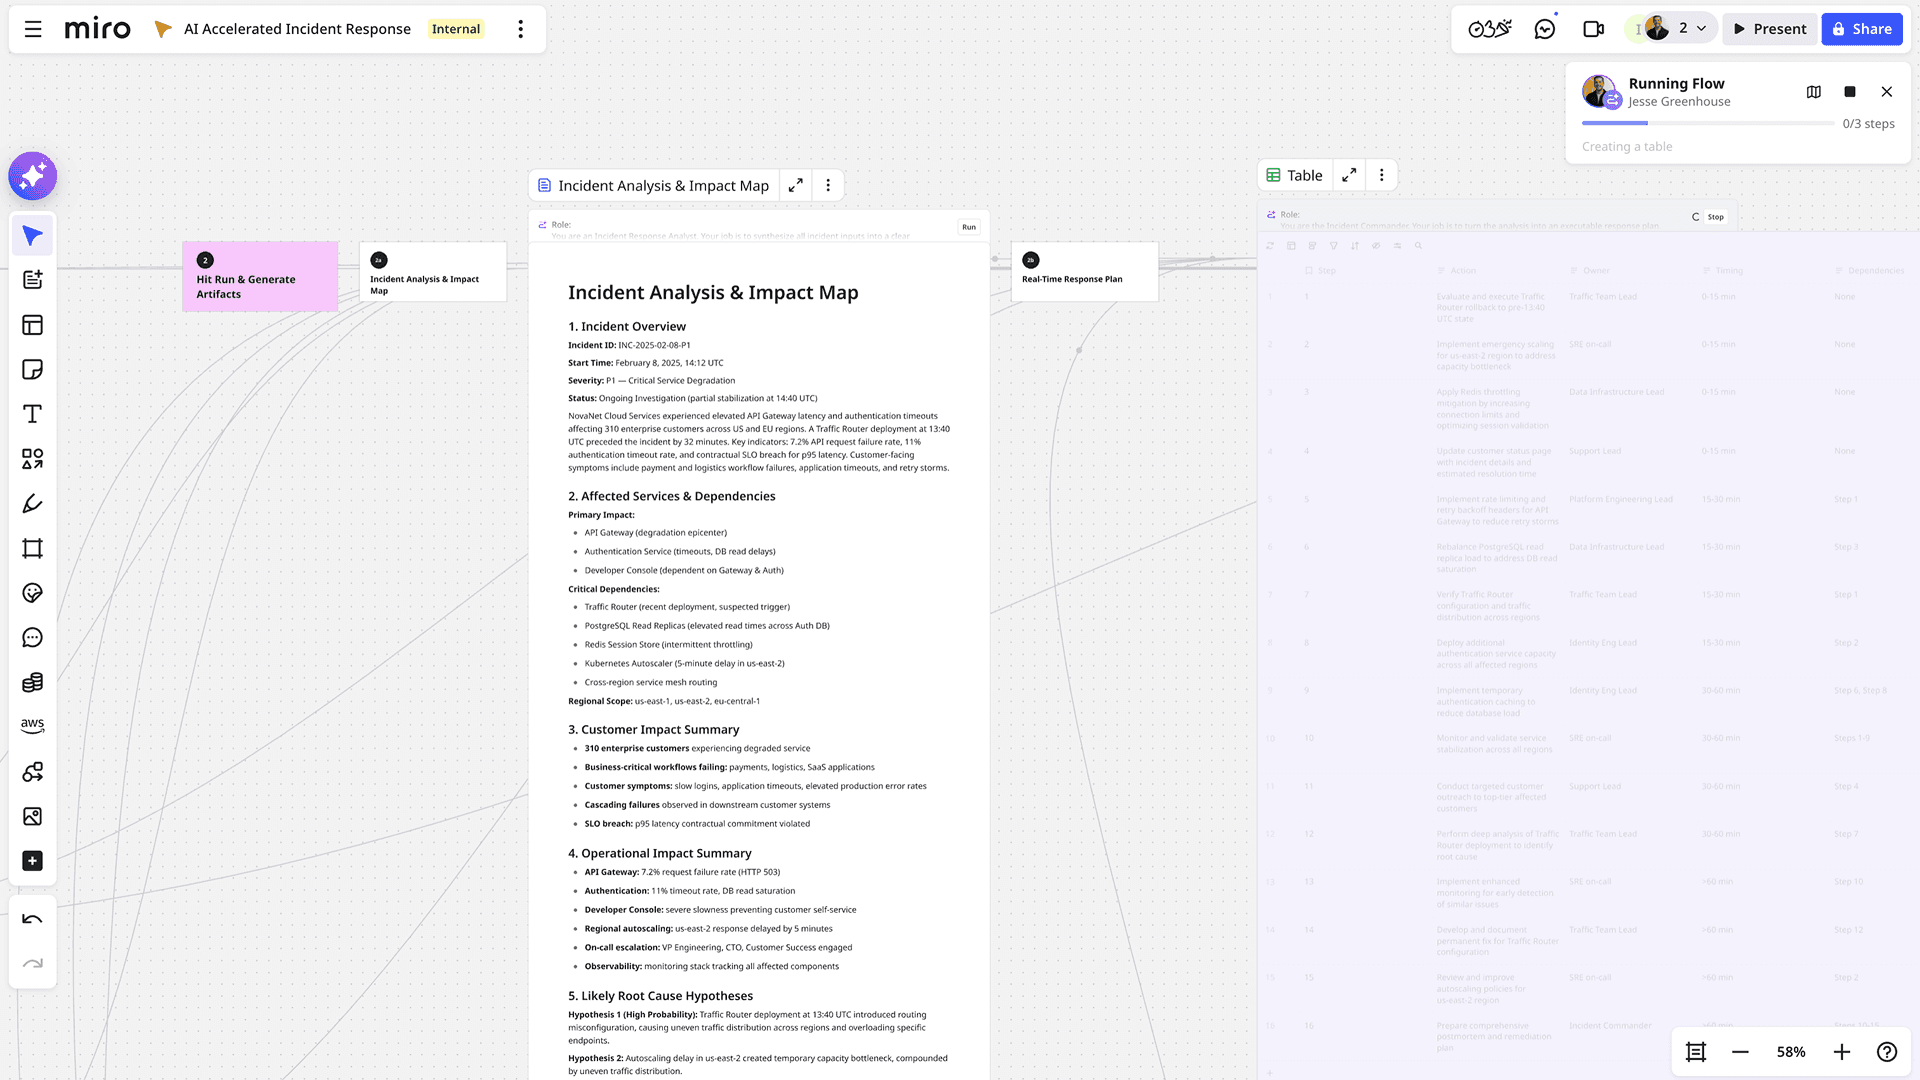Image resolution: width=1920 pixels, height=1080 pixels.
Task: Toggle the frames panel button
Action: 1696,1052
